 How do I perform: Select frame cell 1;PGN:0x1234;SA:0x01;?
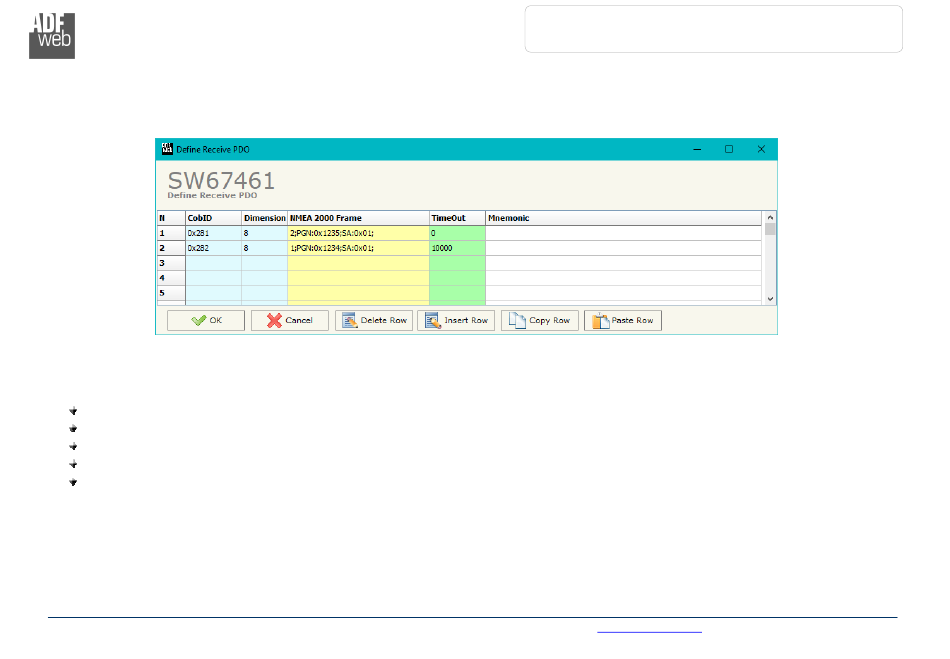[x=358, y=248]
